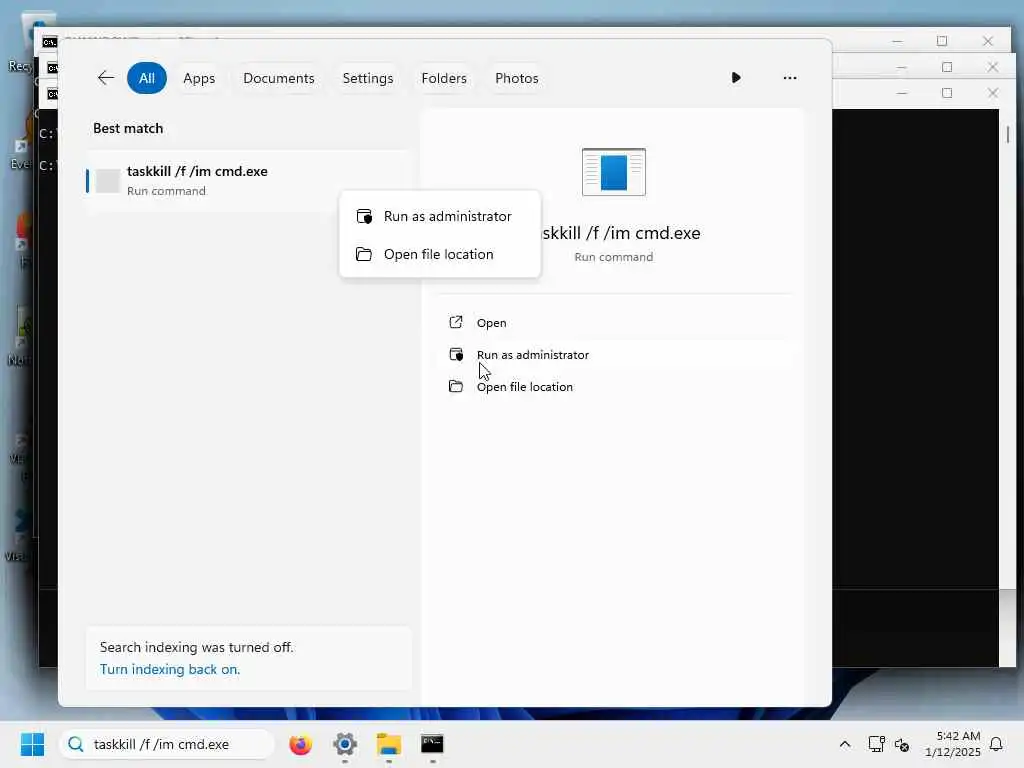1024x768 pixels.
Task: Show more filters with the arrow icon
Action: [736, 78]
